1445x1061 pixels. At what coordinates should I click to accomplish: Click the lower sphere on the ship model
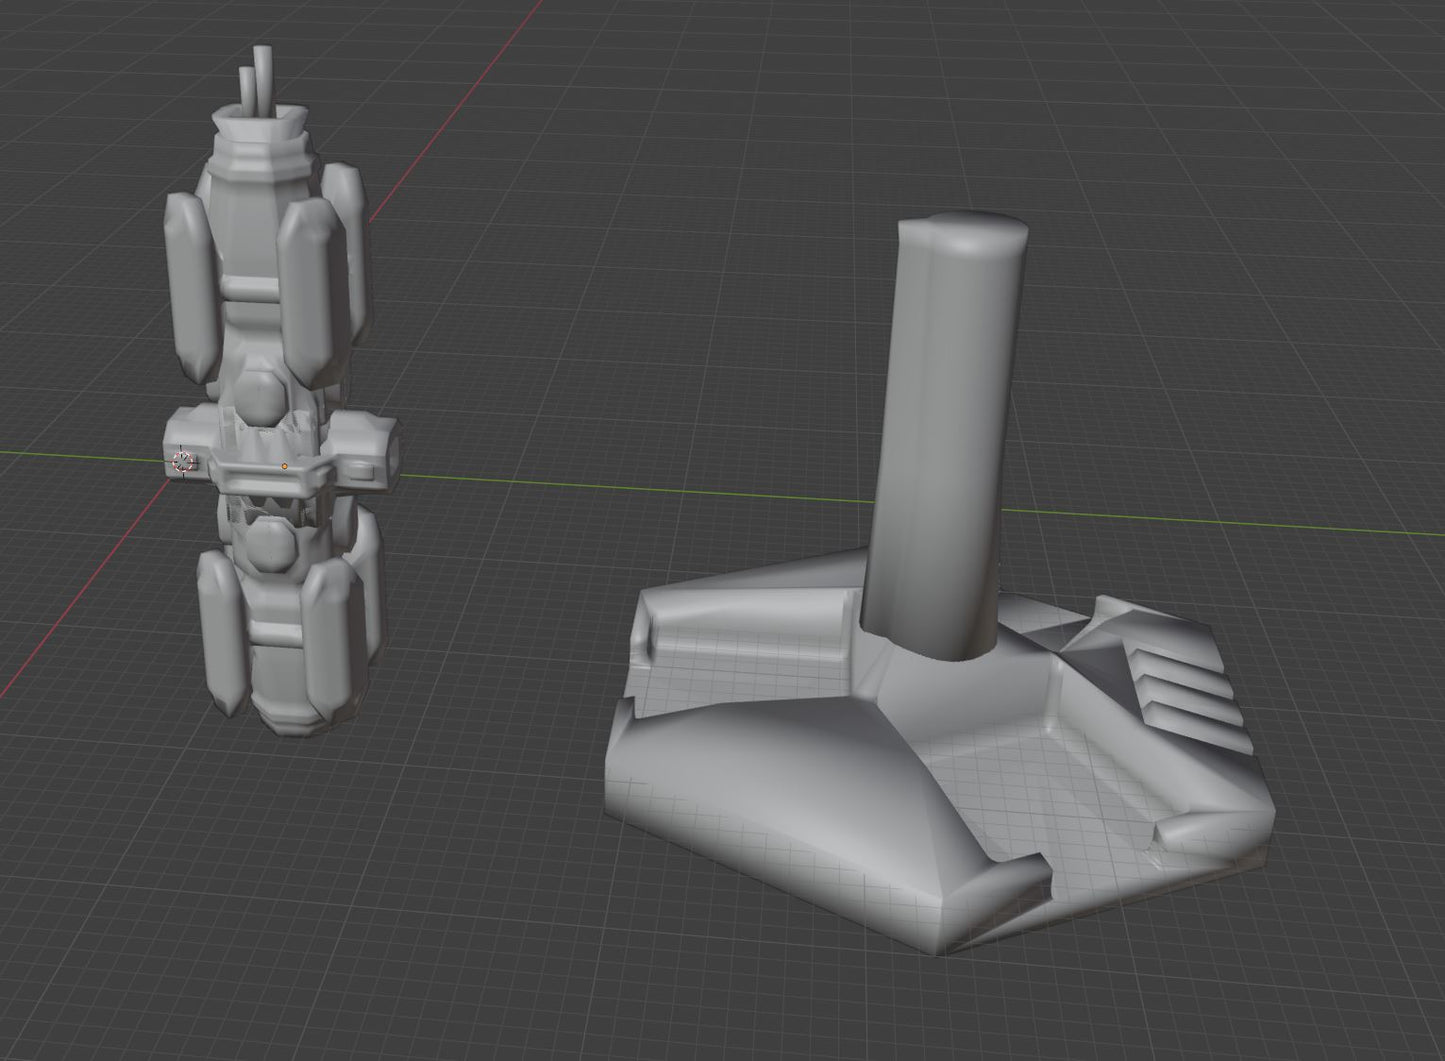[x=270, y=545]
